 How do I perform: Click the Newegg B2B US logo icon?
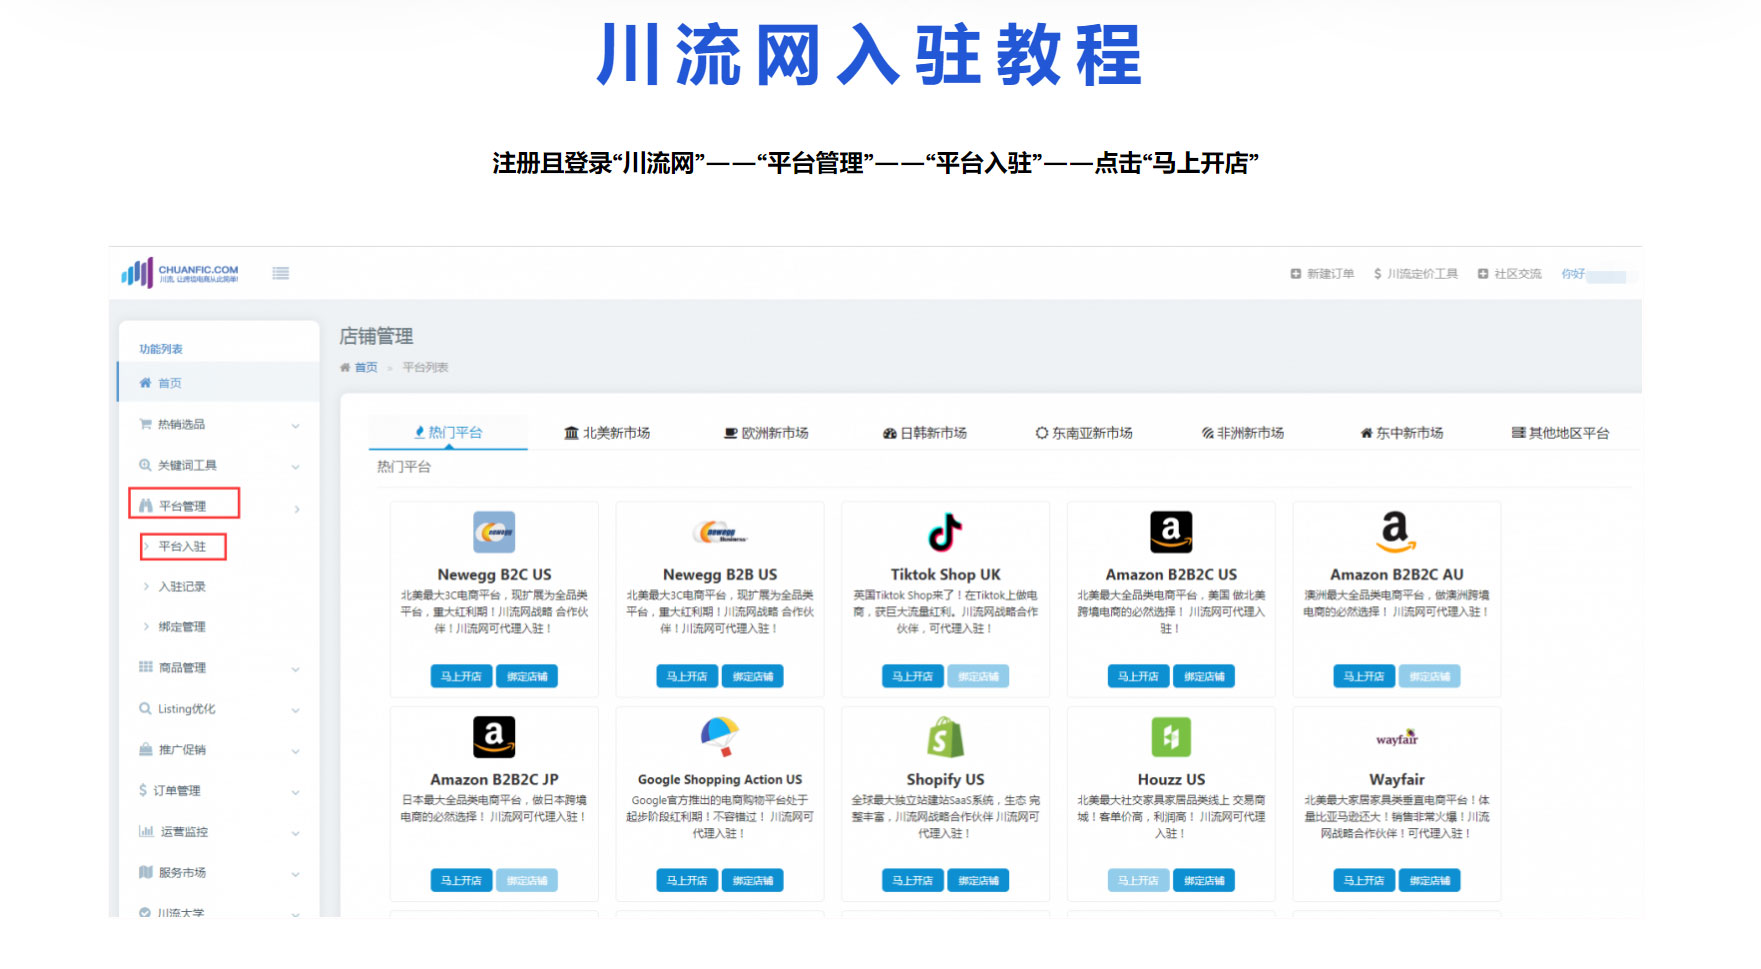pyautogui.click(x=720, y=532)
